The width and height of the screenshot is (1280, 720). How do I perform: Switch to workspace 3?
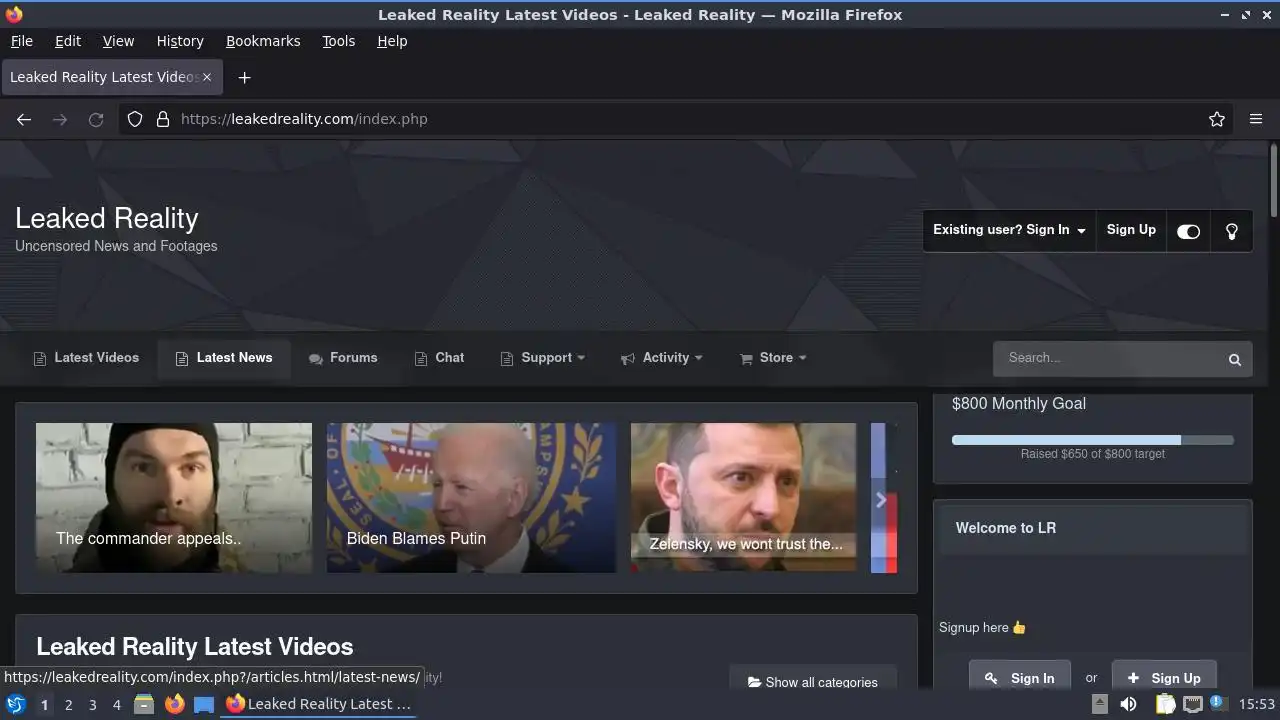[92, 705]
